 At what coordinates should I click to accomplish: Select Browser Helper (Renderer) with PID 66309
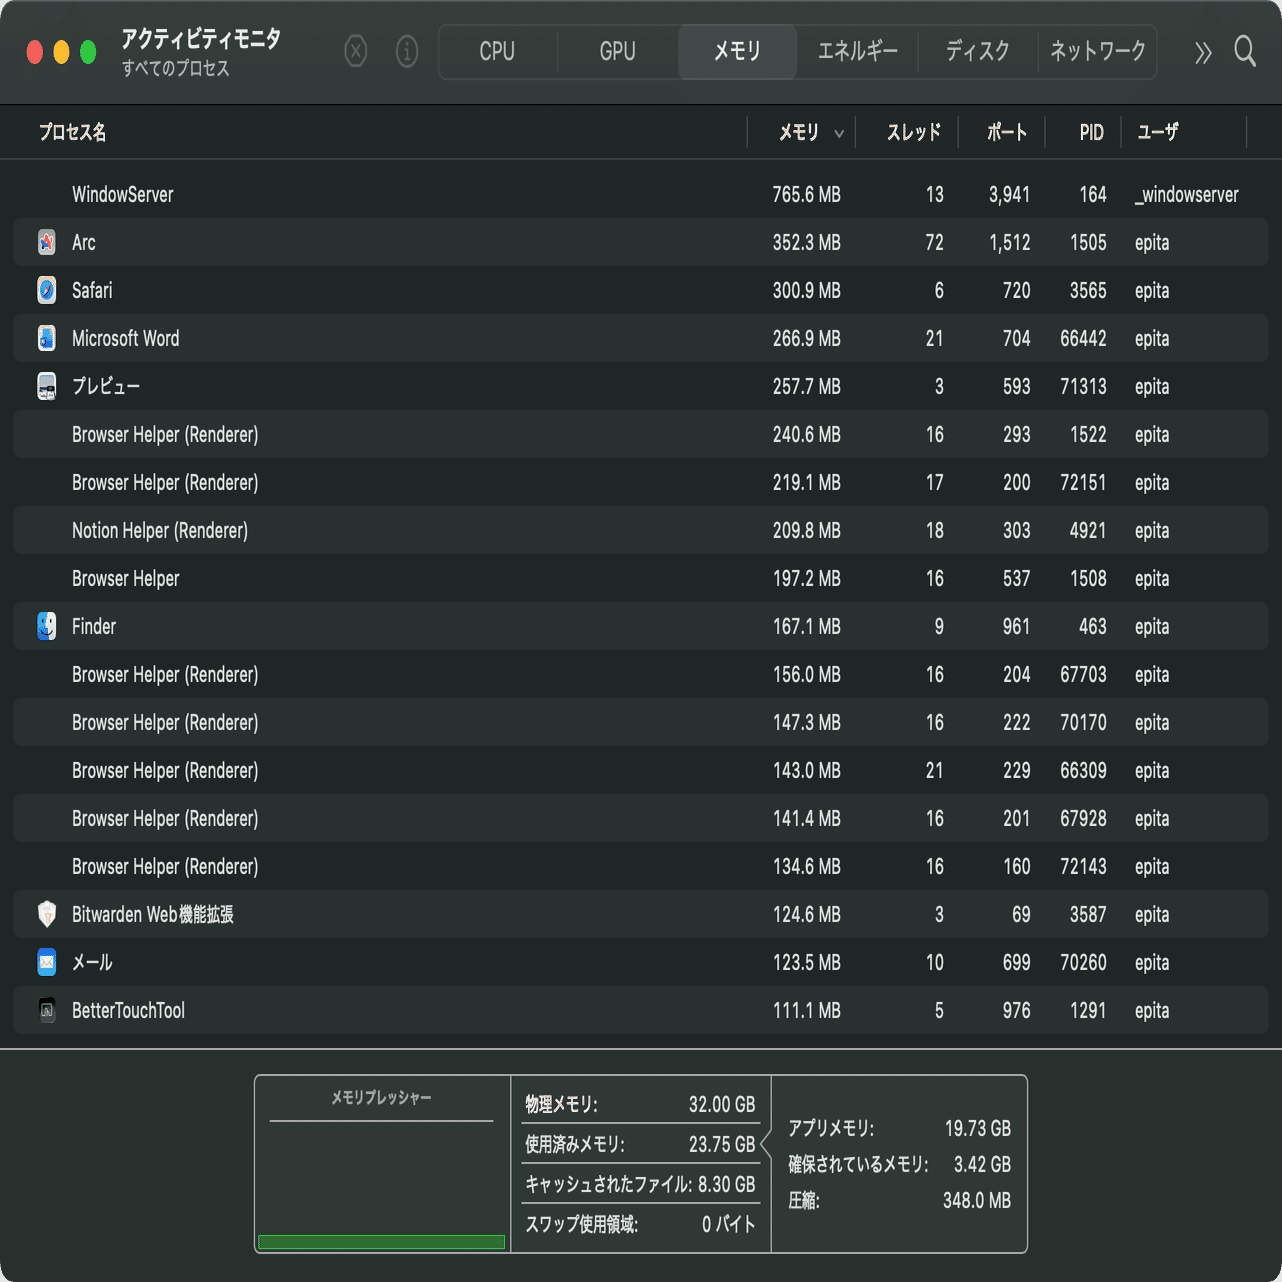pos(641,770)
